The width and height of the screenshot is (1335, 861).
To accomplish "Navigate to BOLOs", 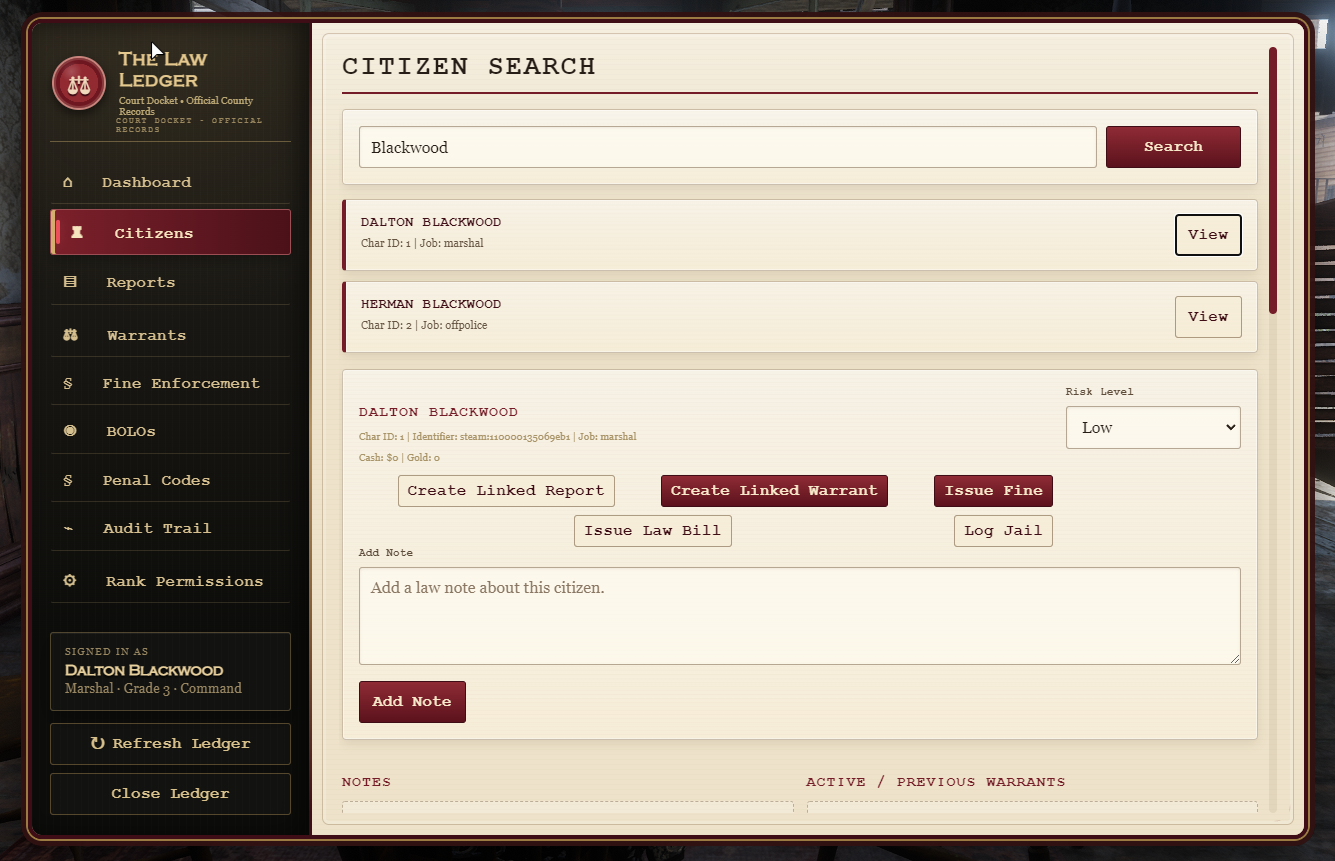I will pyautogui.click(x=170, y=431).
